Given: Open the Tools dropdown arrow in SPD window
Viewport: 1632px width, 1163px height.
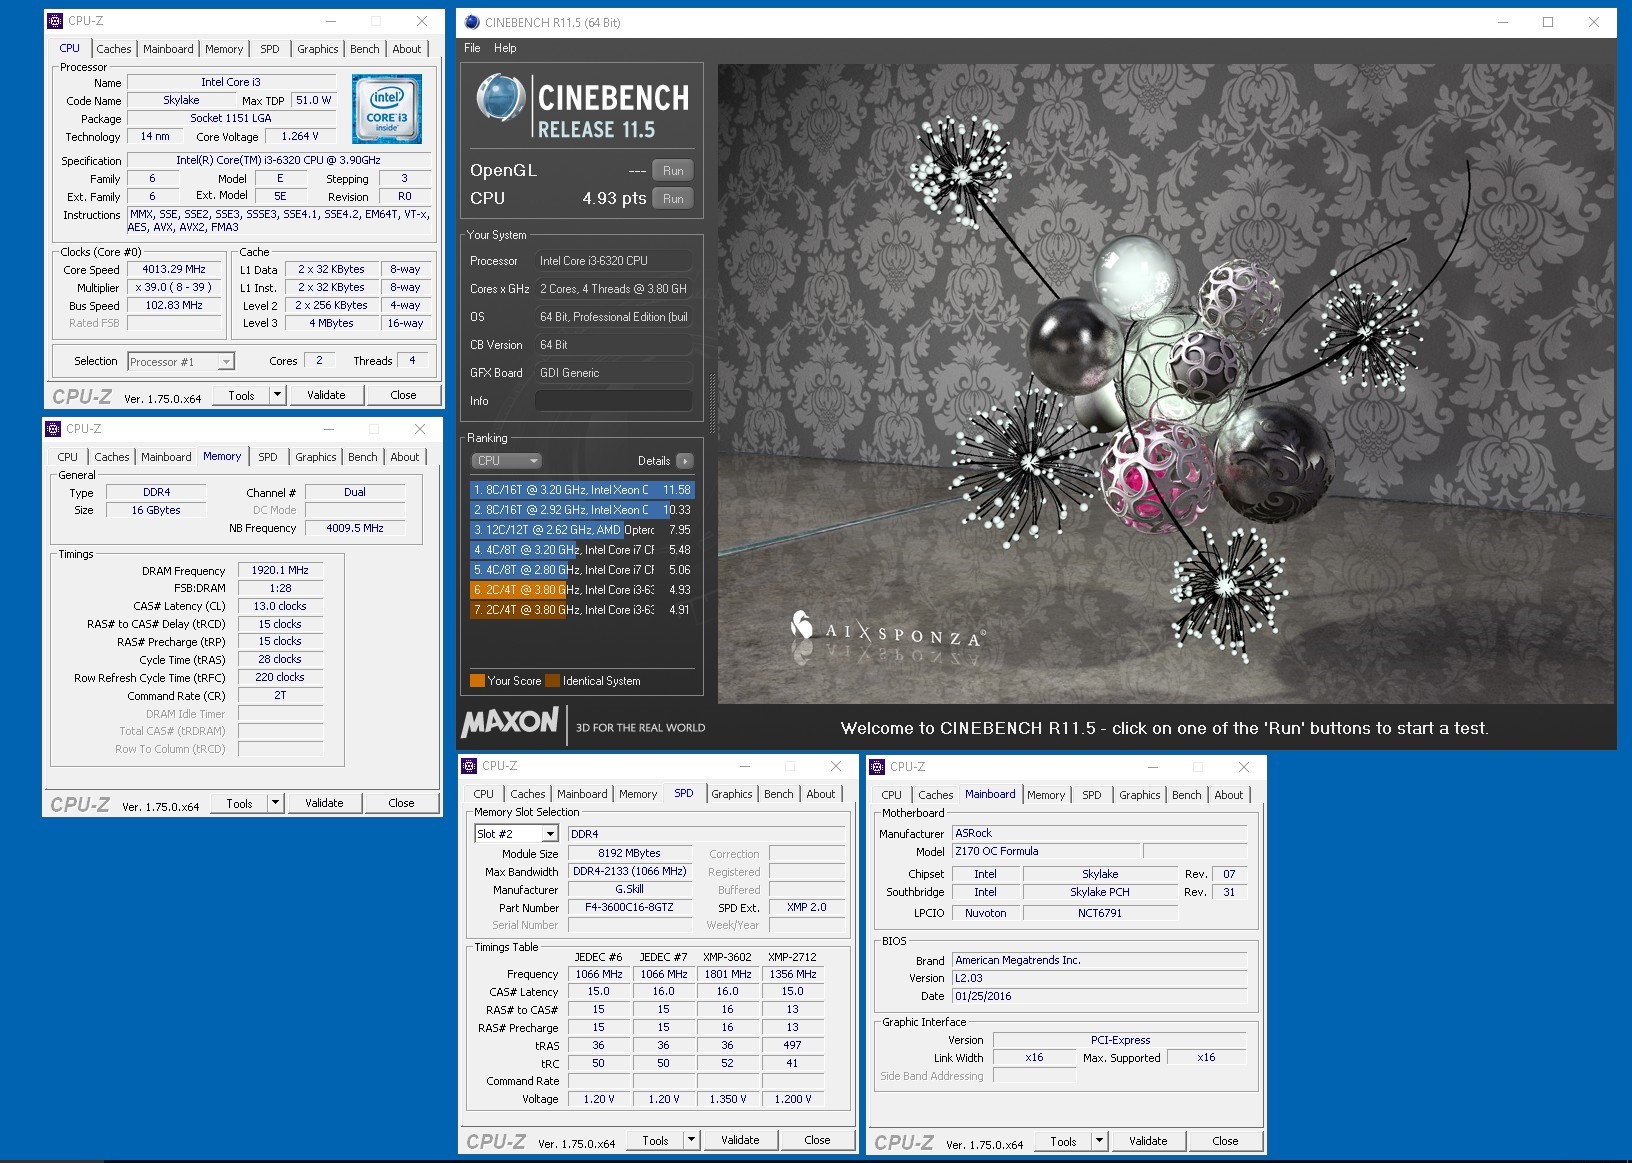Looking at the screenshot, I should [691, 1140].
